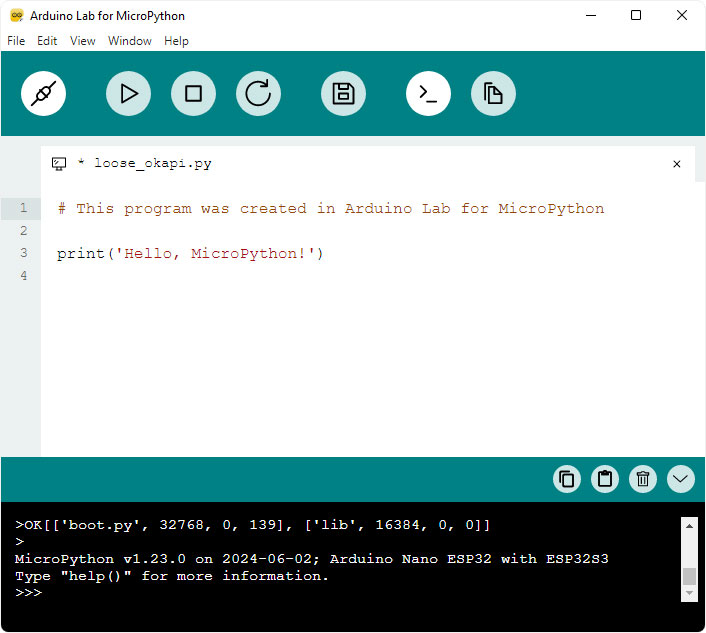Screen dimensions: 706x633
Task: Click the terminal scrollbar thumb
Action: (x=689, y=576)
